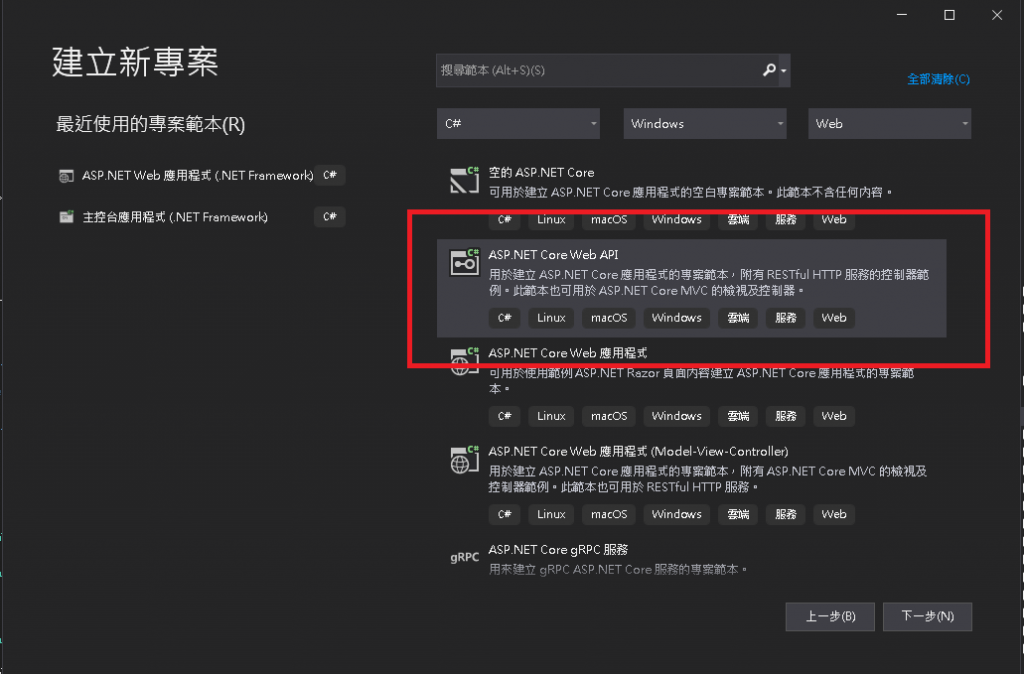Open recent 主控台應用程式 (.NET Framework)
This screenshot has width=1024, height=674.
175,217
